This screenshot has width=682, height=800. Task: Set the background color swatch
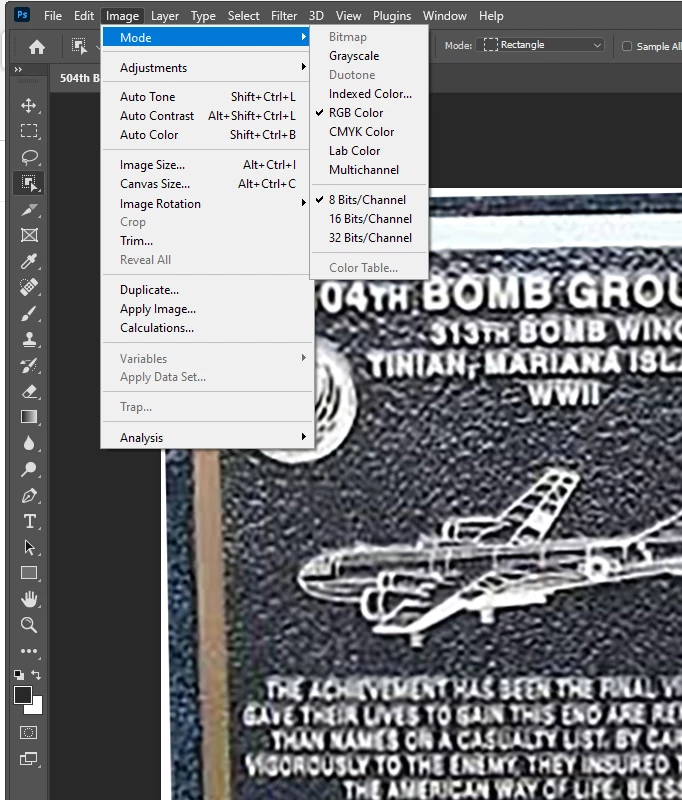pos(37,708)
